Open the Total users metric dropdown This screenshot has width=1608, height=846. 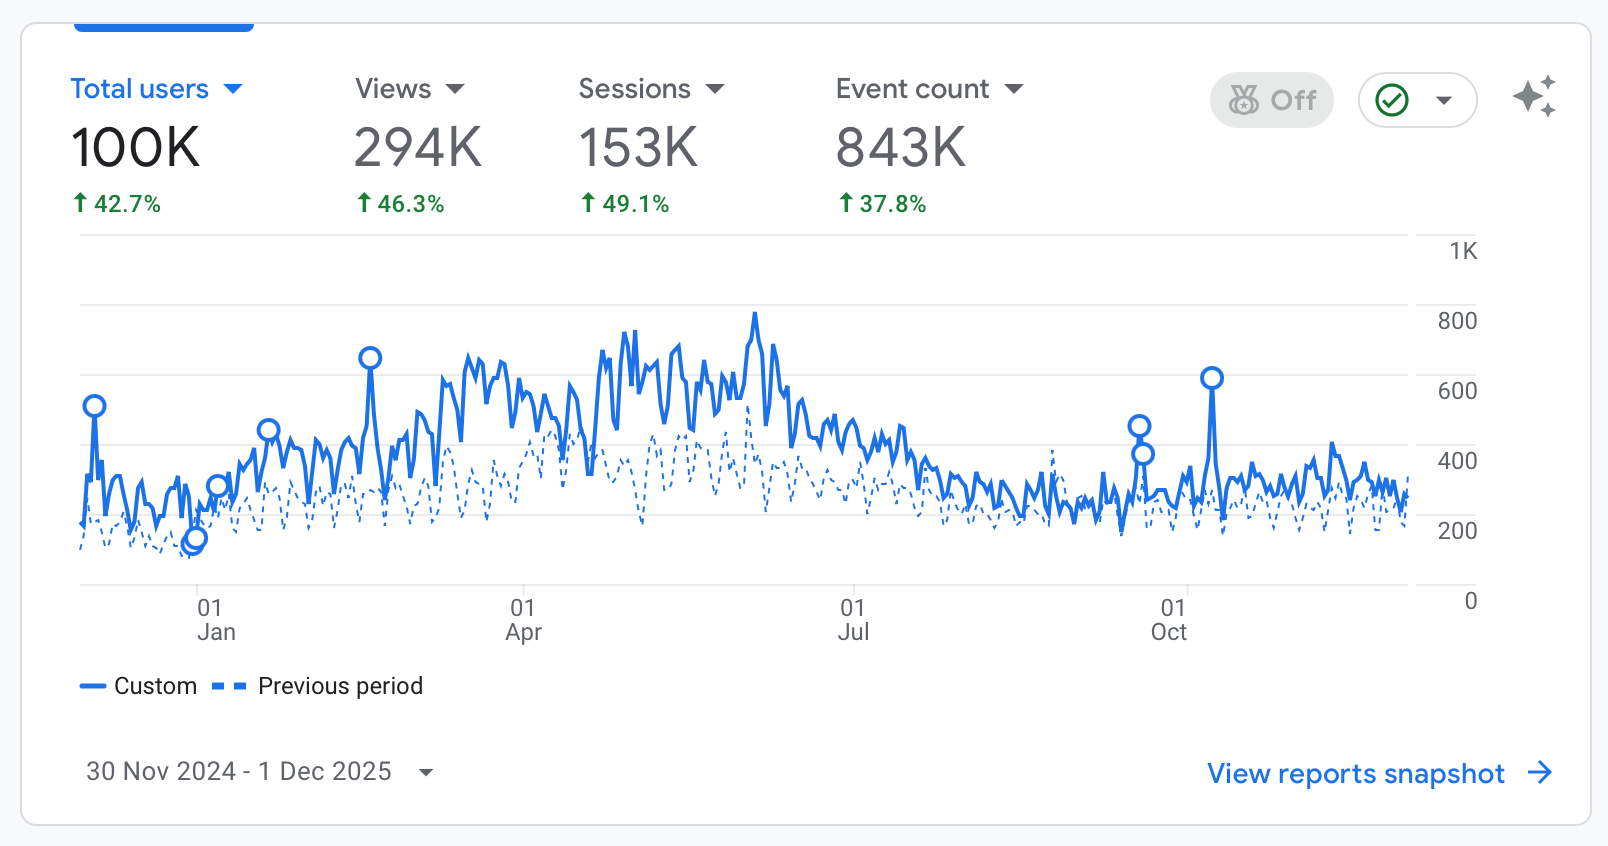(x=233, y=89)
